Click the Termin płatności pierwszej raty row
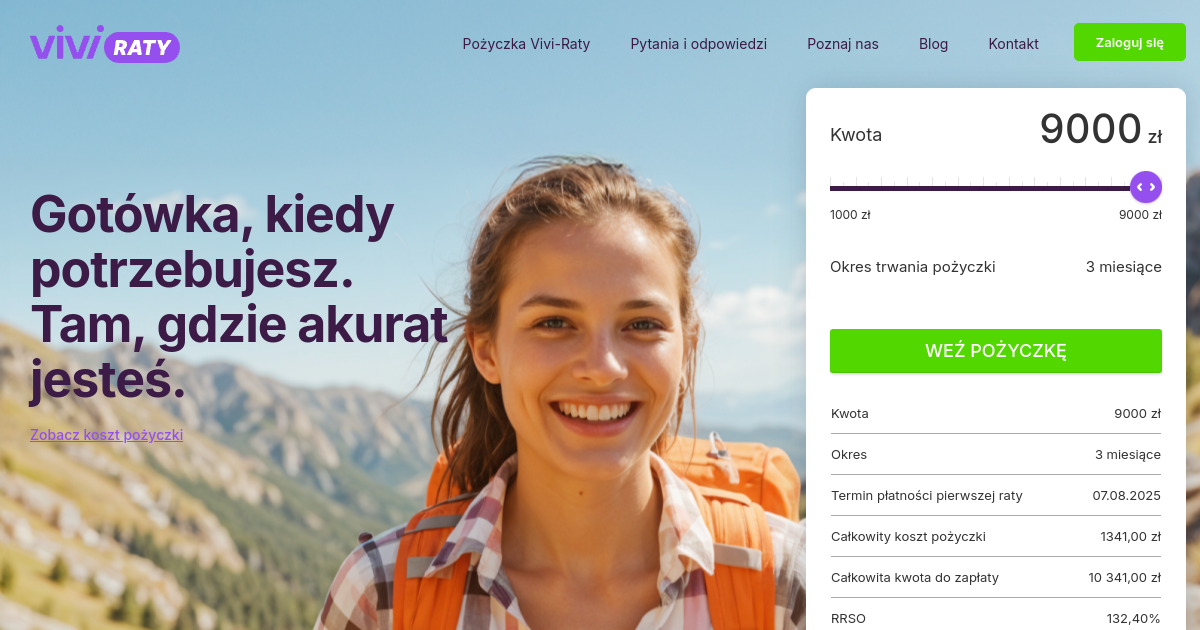The image size is (1200, 630). (996, 495)
